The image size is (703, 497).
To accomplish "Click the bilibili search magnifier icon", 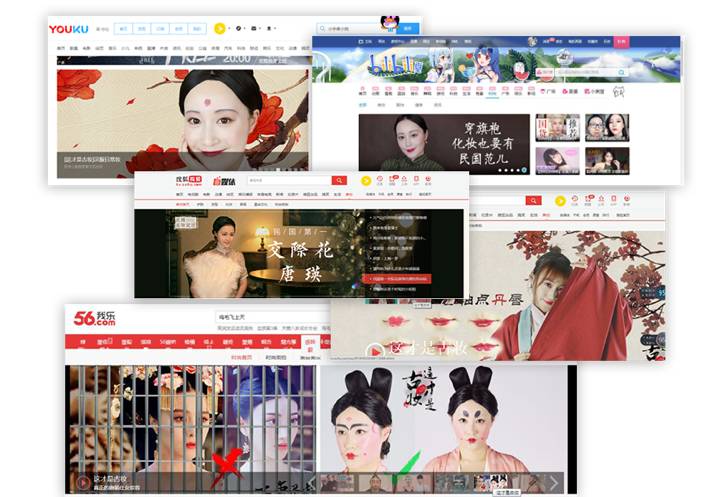I will pos(621,72).
